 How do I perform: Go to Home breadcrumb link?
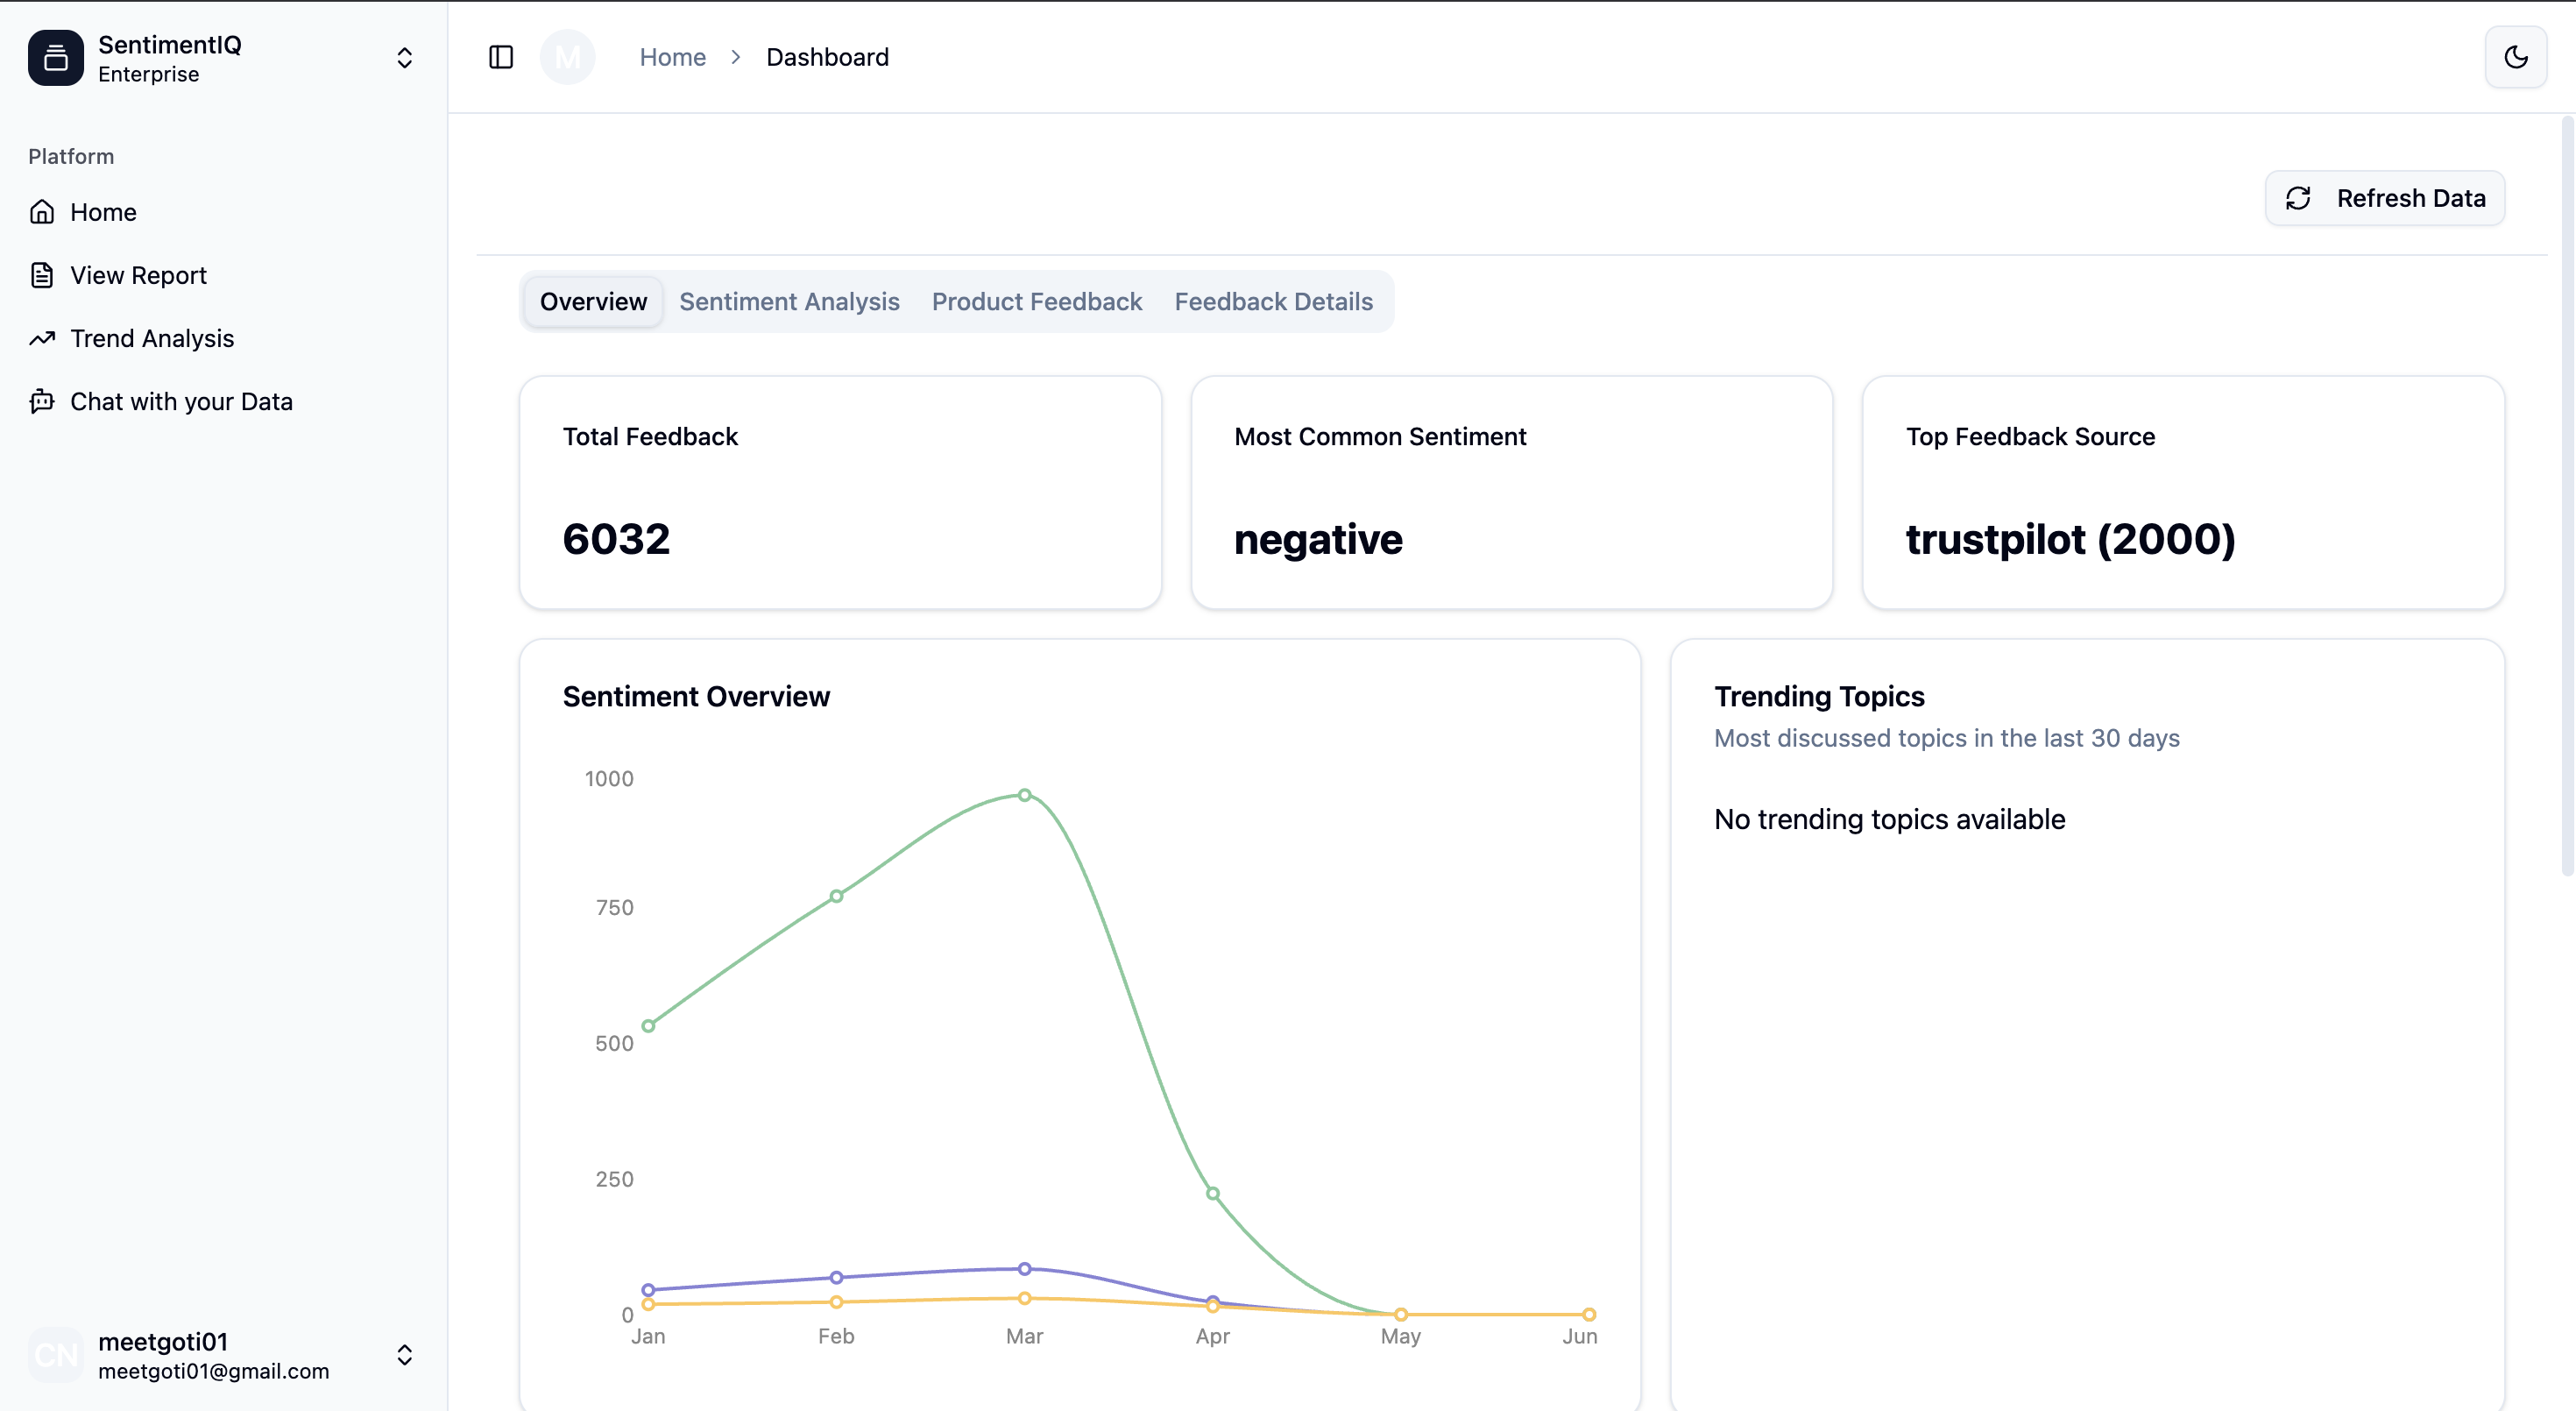click(672, 57)
